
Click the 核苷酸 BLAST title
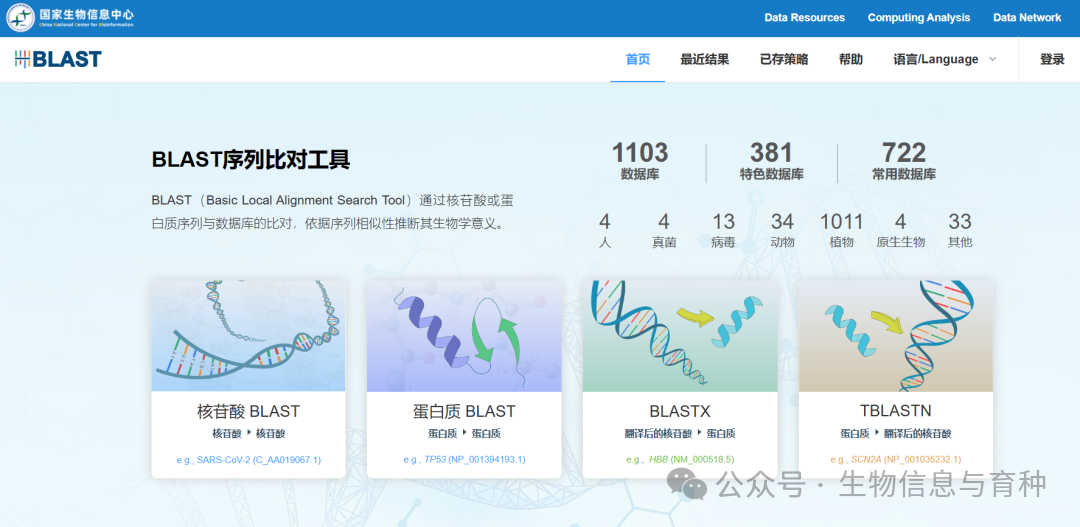tap(249, 411)
